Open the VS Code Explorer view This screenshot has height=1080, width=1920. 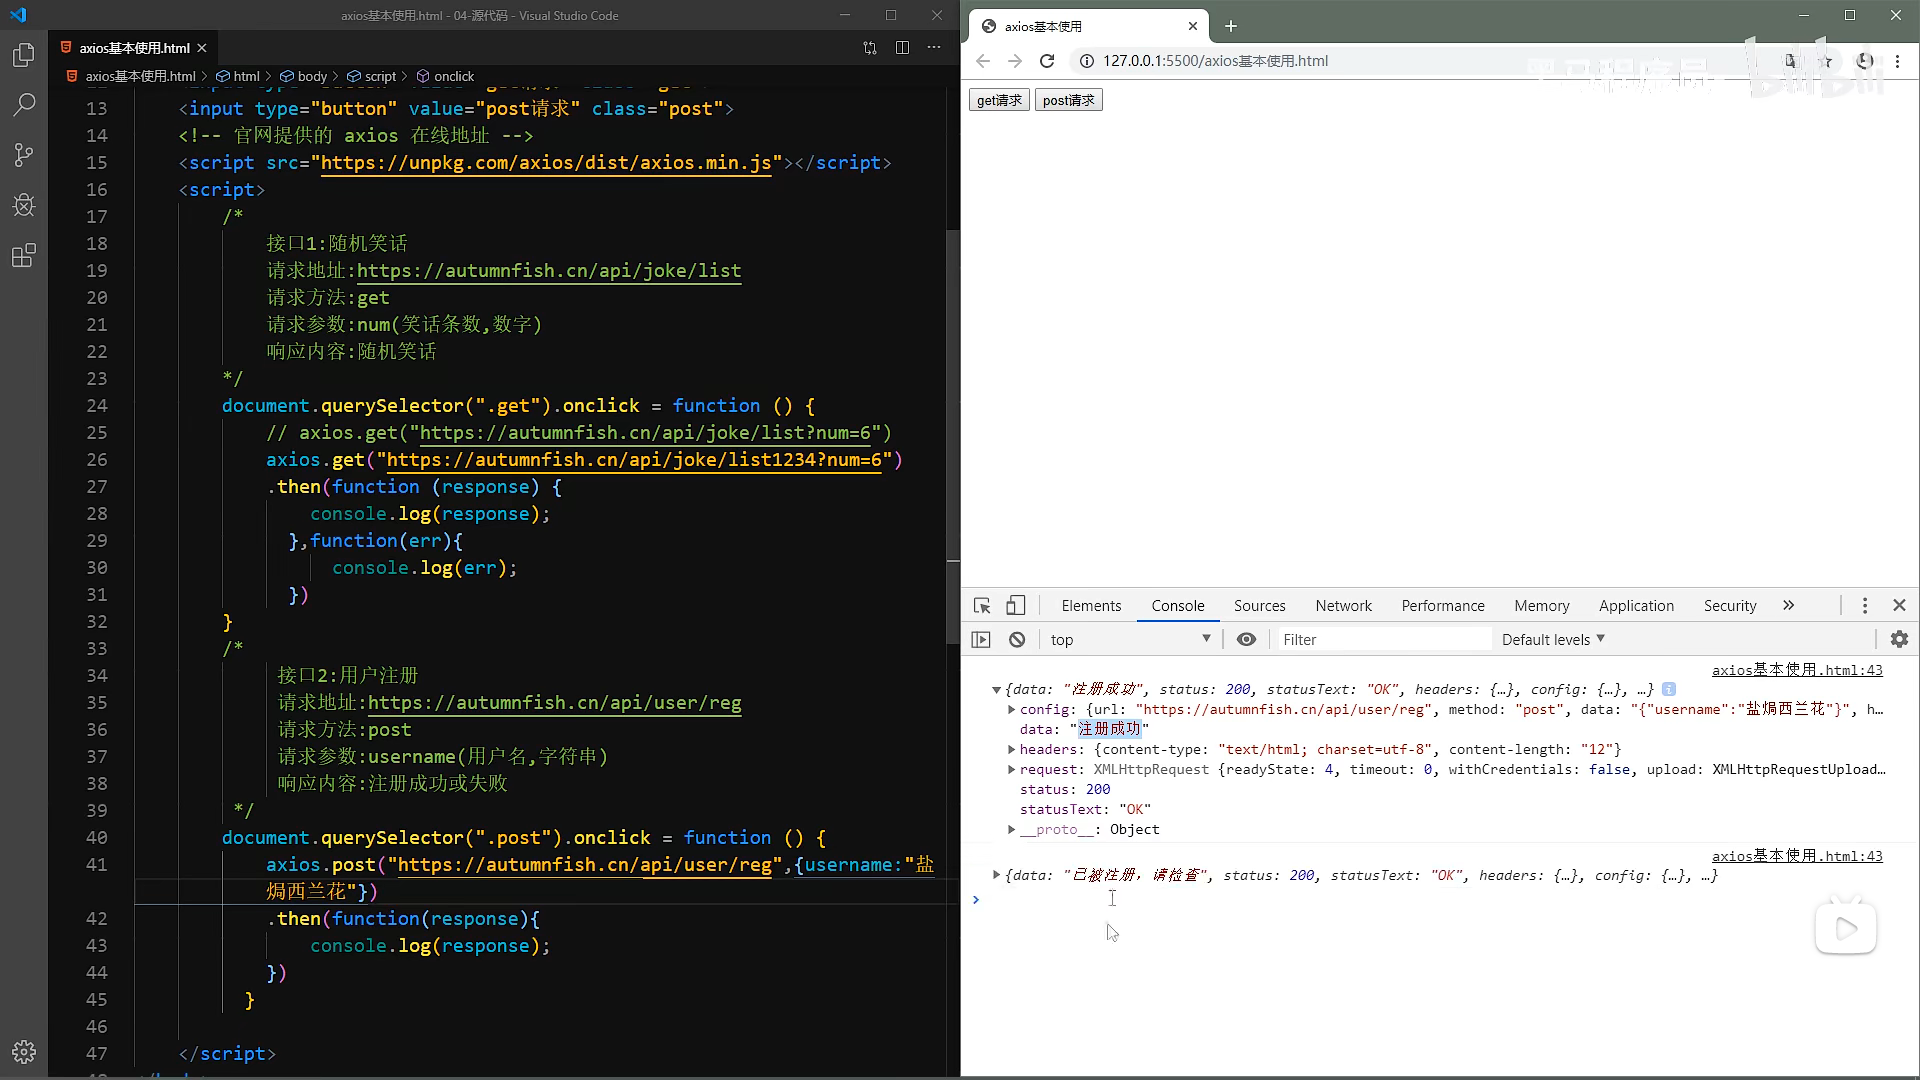click(x=24, y=55)
